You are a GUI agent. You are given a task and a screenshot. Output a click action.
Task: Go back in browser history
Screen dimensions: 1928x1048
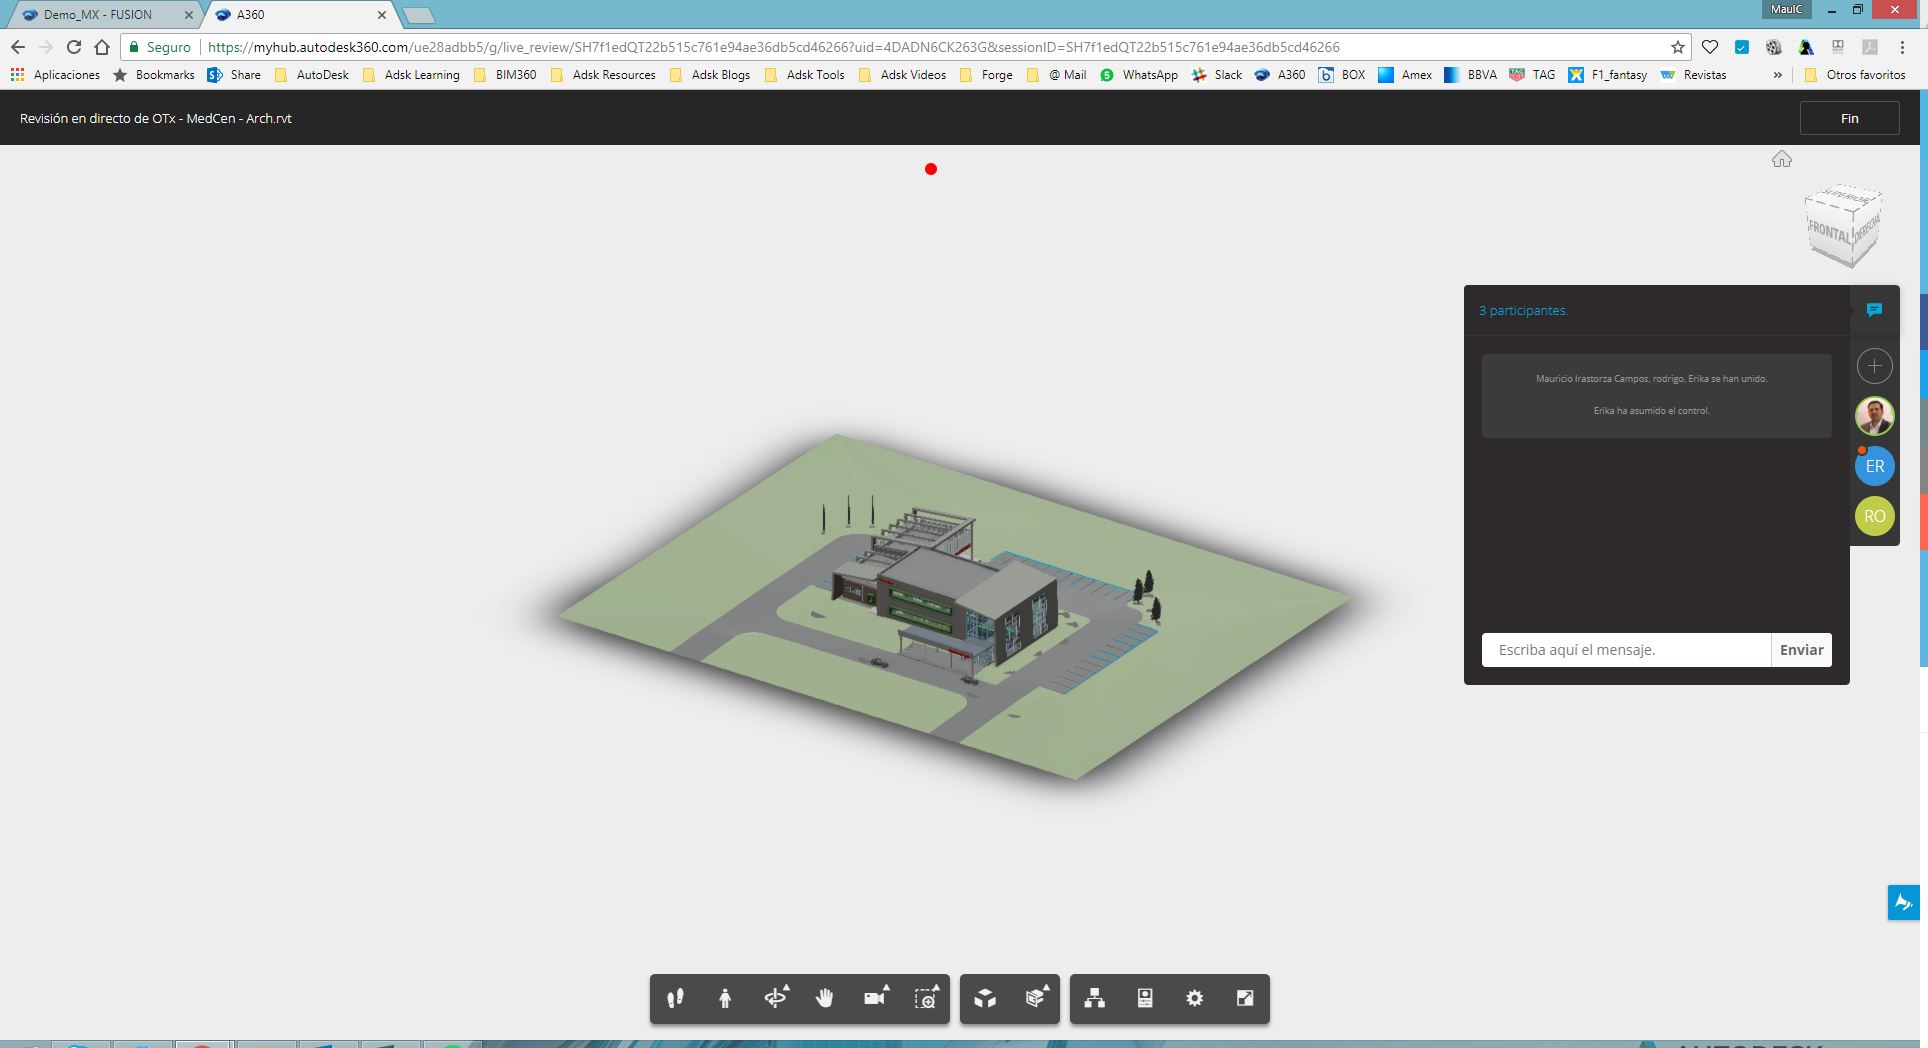point(18,47)
